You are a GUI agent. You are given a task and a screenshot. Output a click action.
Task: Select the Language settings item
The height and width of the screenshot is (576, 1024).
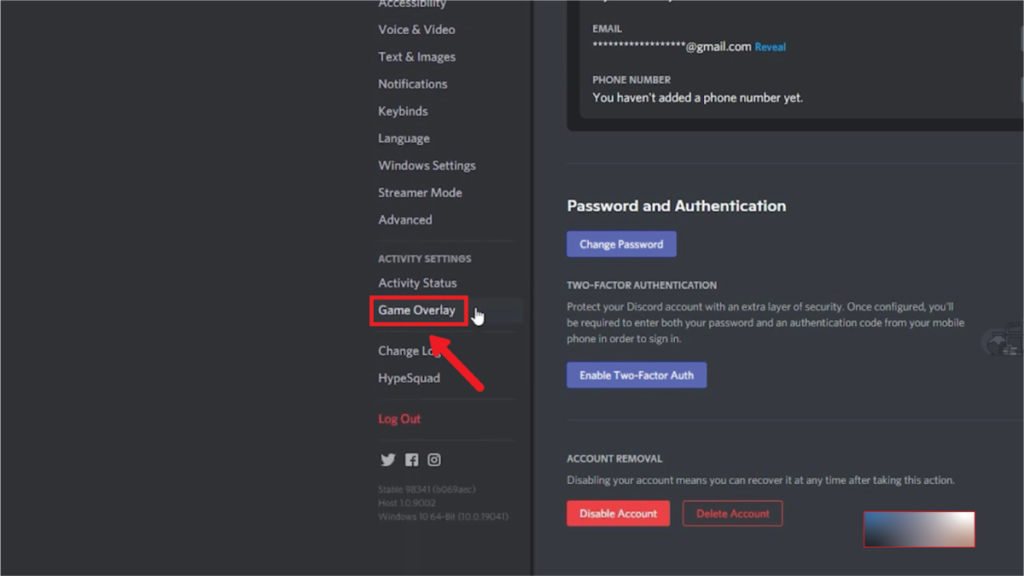(404, 138)
